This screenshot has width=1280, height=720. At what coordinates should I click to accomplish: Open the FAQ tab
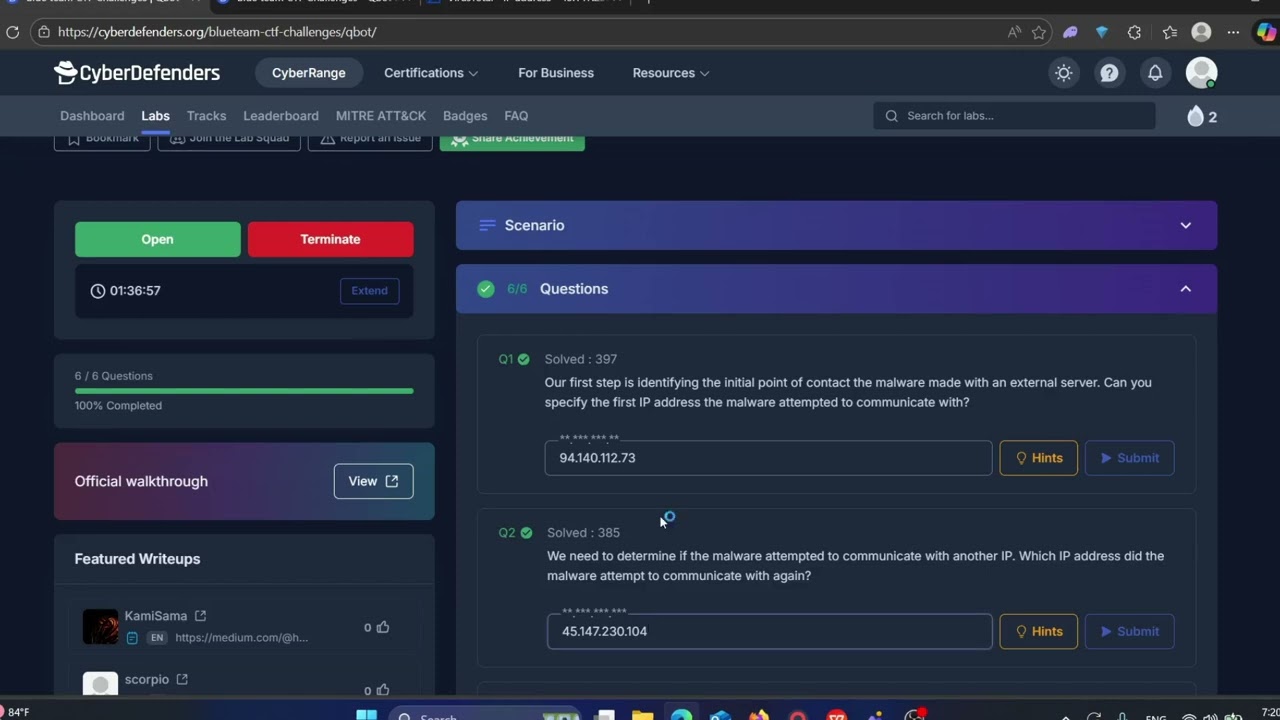pyautogui.click(x=516, y=116)
